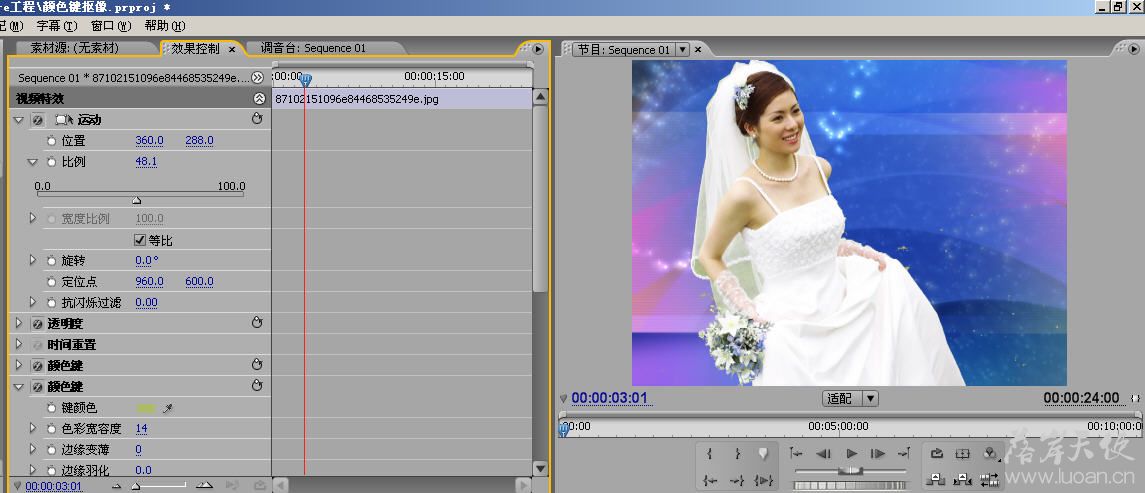Image resolution: width=1145 pixels, height=493 pixels.
Task: Open the Trim monitor button
Action: (989, 479)
